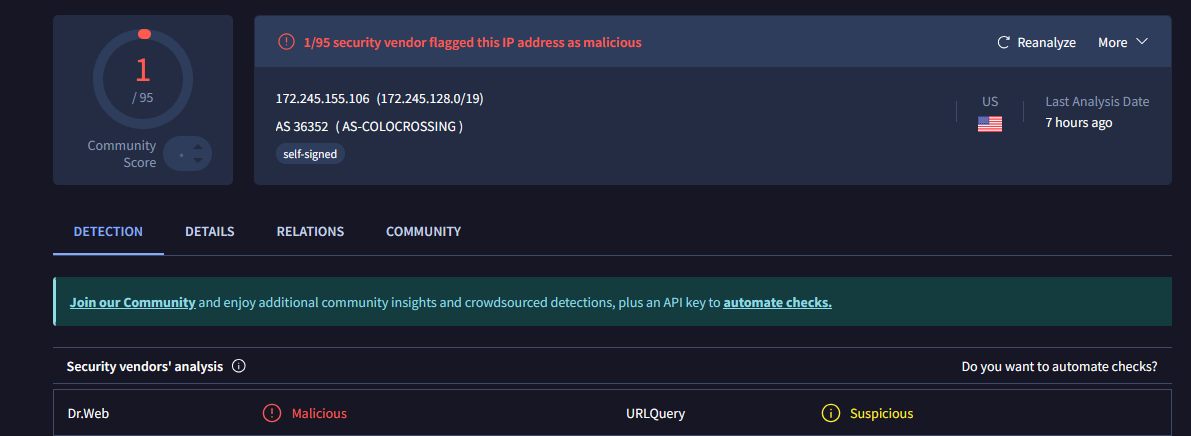The image size is (1191, 436).
Task: Expand the More dropdown chevron
Action: pyautogui.click(x=1142, y=42)
